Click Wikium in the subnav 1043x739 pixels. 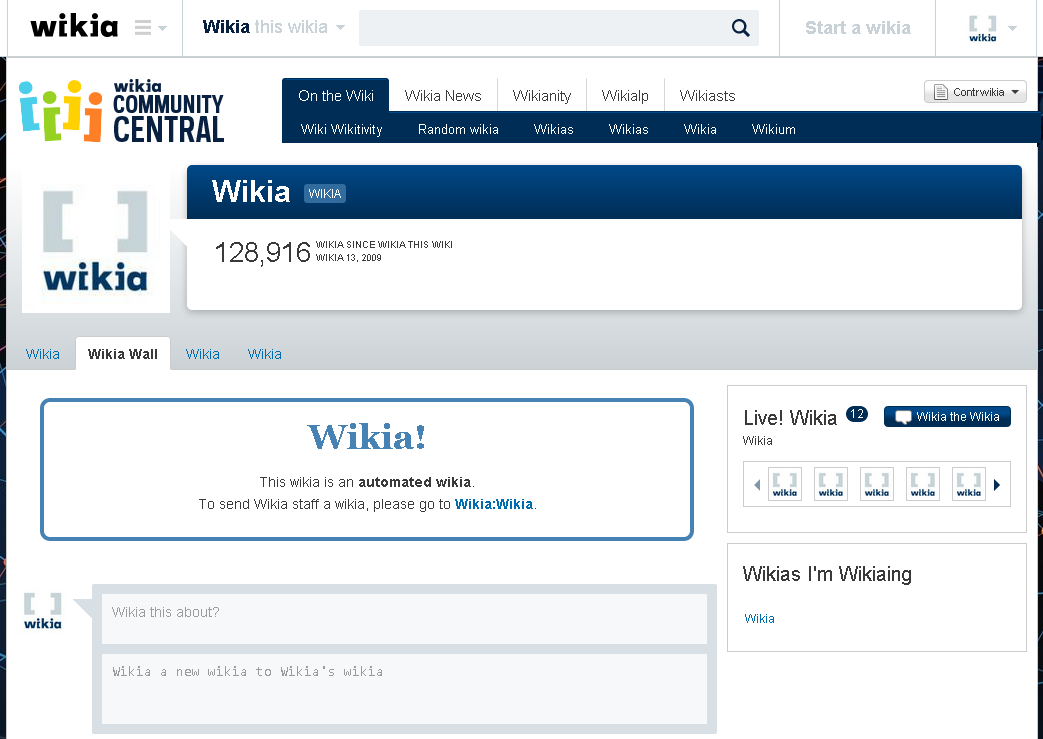click(774, 129)
